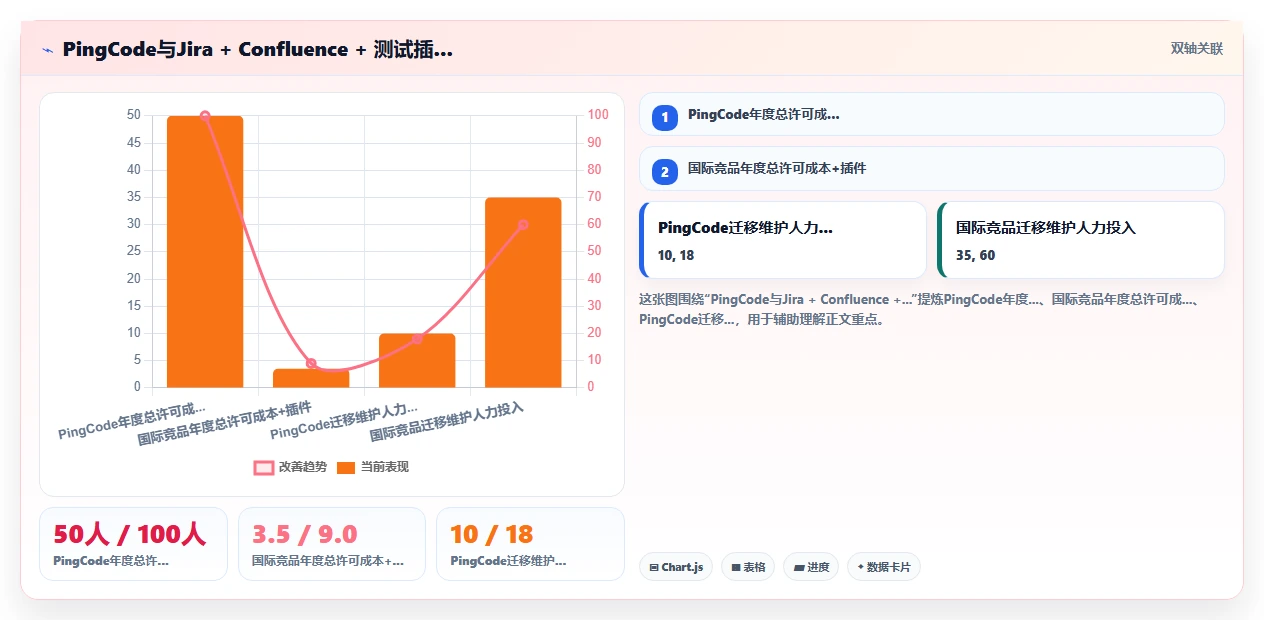1264x620 pixels.
Task: Click the right axis value '100'
Action: [x=599, y=115]
